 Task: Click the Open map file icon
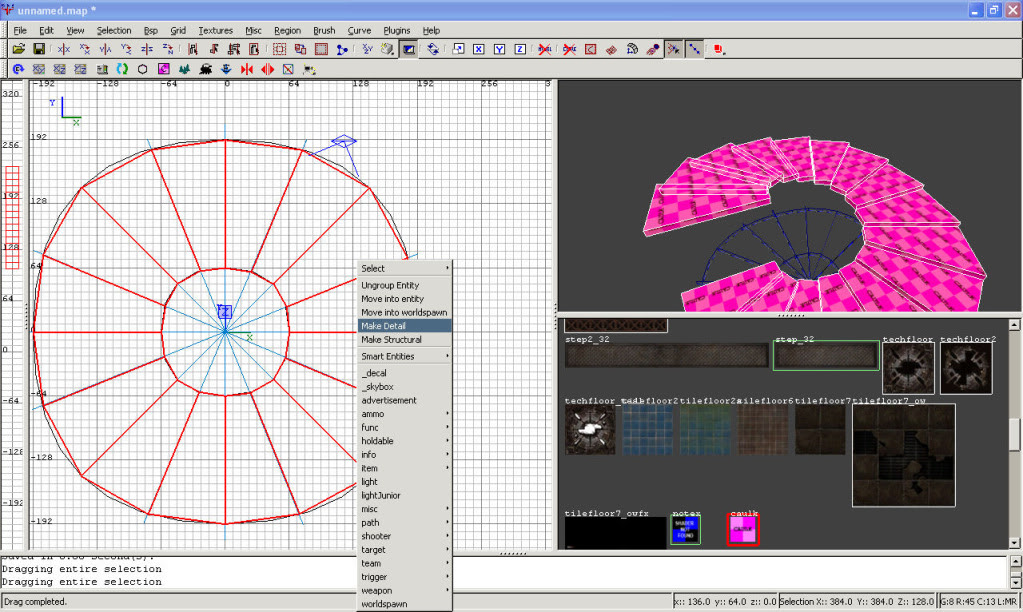tap(18, 49)
